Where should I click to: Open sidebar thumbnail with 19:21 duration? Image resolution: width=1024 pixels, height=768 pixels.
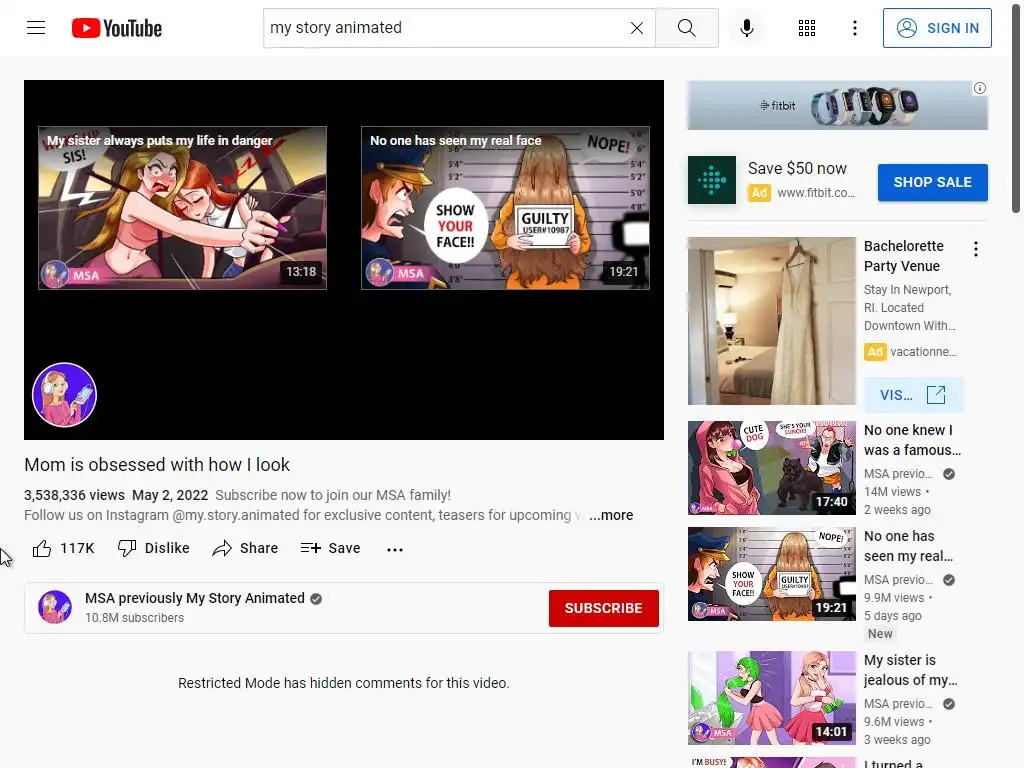pos(771,573)
